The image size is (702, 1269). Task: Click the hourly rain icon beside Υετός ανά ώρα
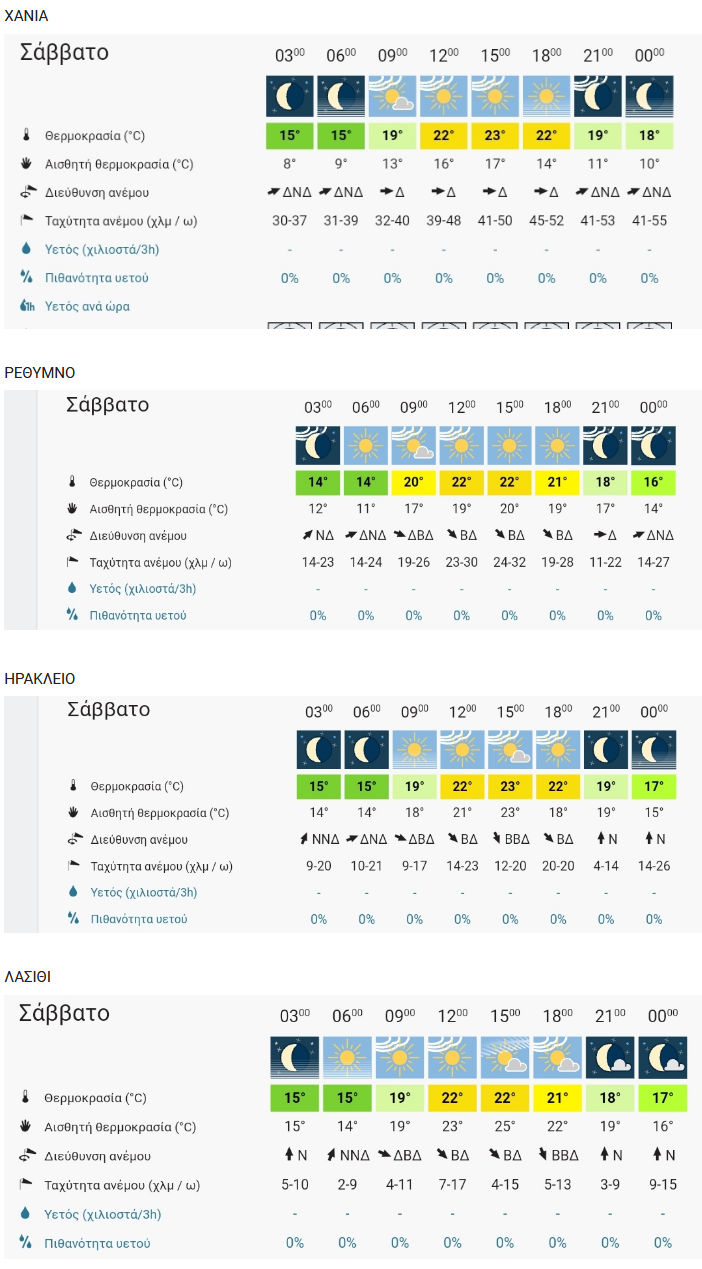(x=26, y=306)
